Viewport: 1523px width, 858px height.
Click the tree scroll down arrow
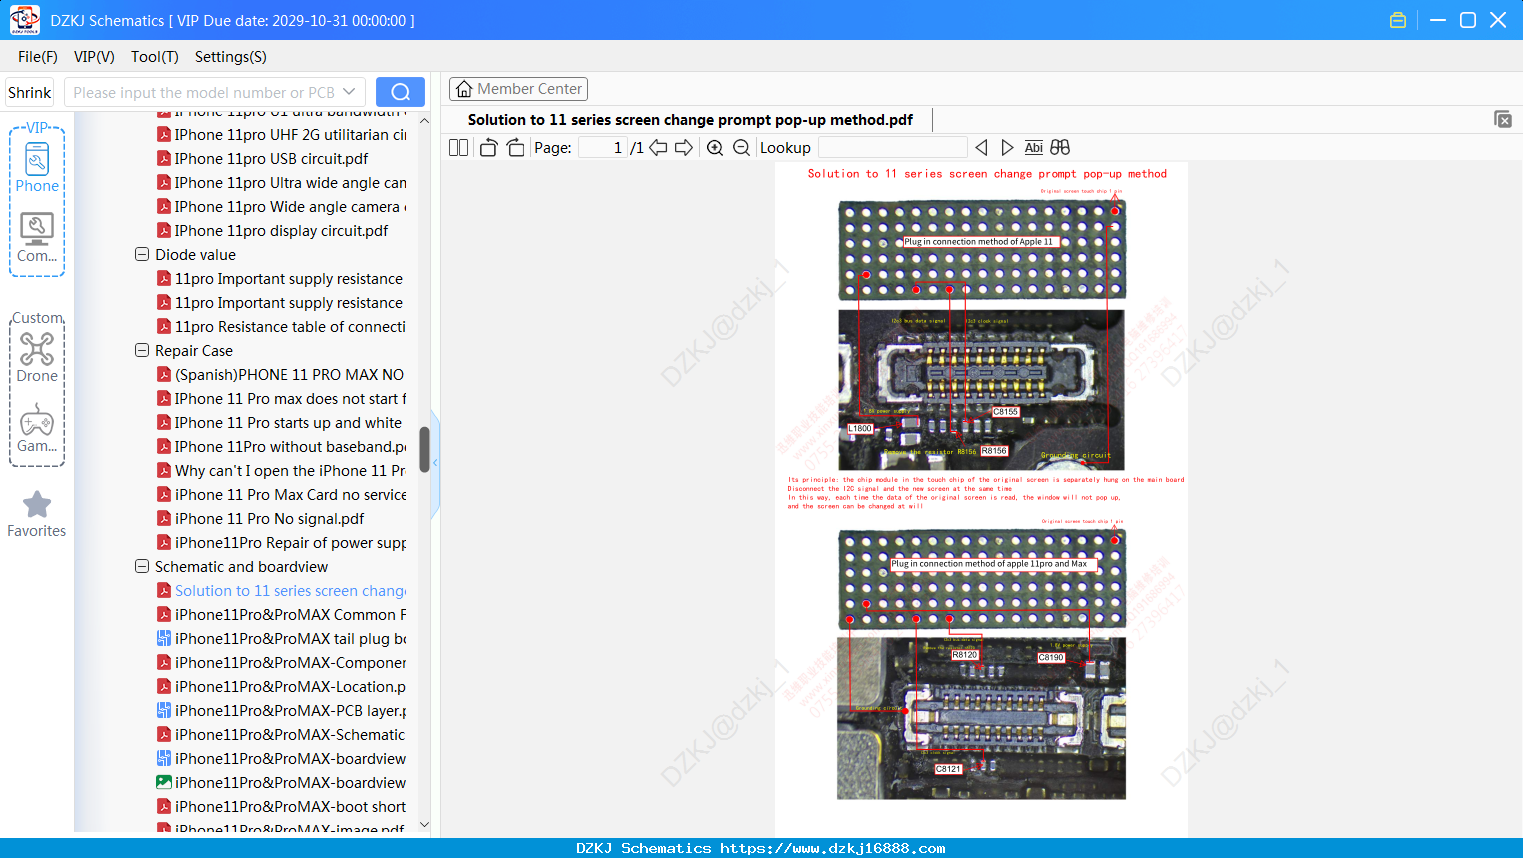(x=424, y=825)
